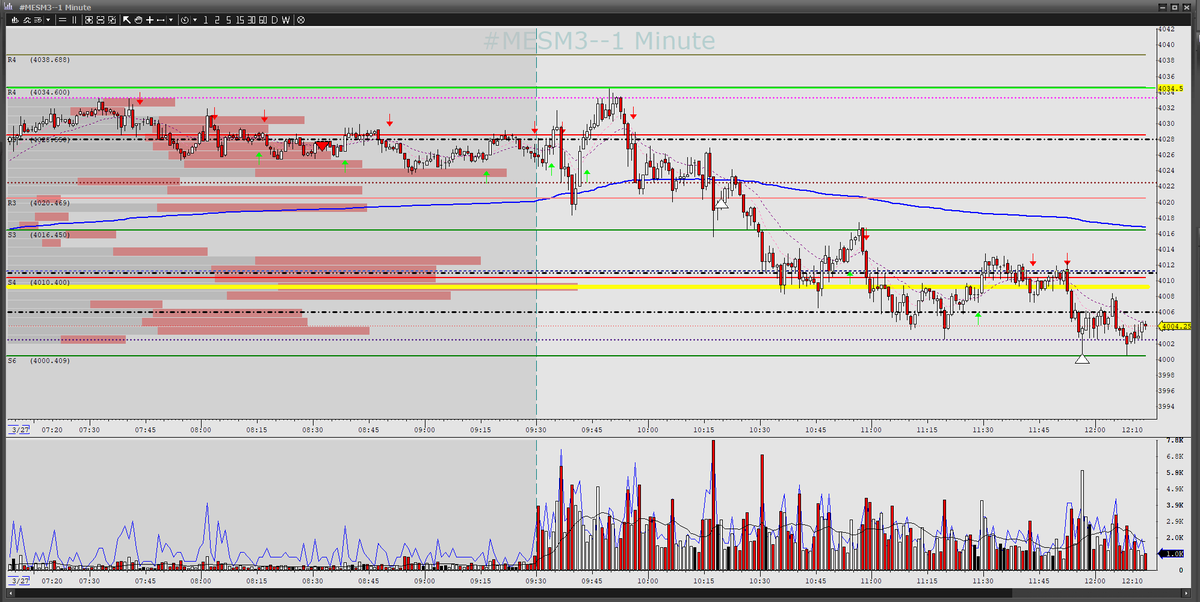The width and height of the screenshot is (1200, 602).
Task: Switch to the 15 minute timeframe
Action: point(240,20)
